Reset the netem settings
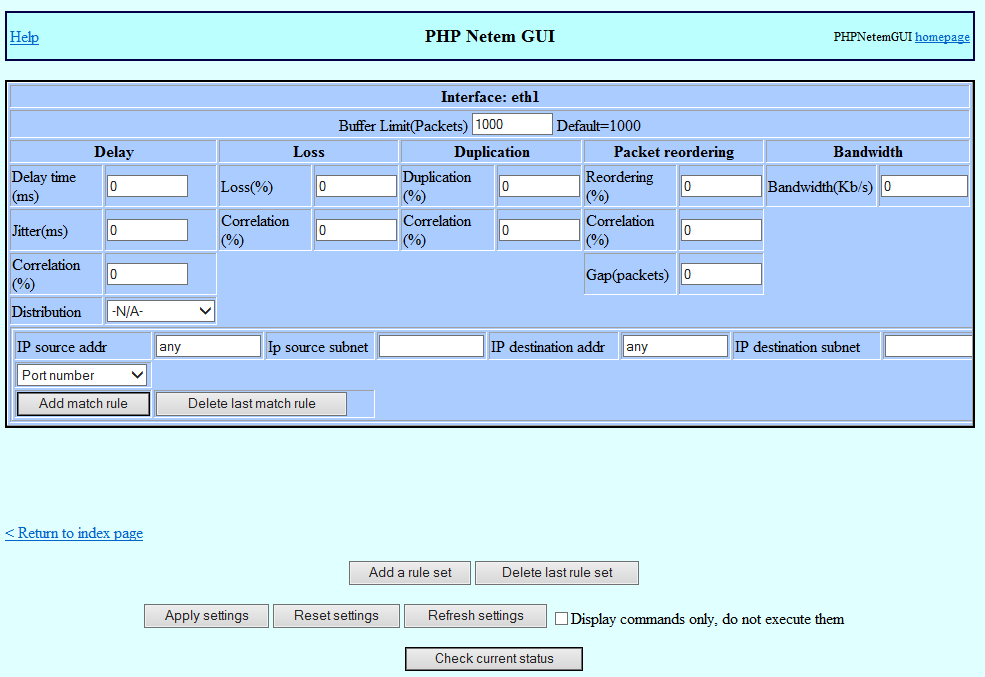 tap(335, 616)
